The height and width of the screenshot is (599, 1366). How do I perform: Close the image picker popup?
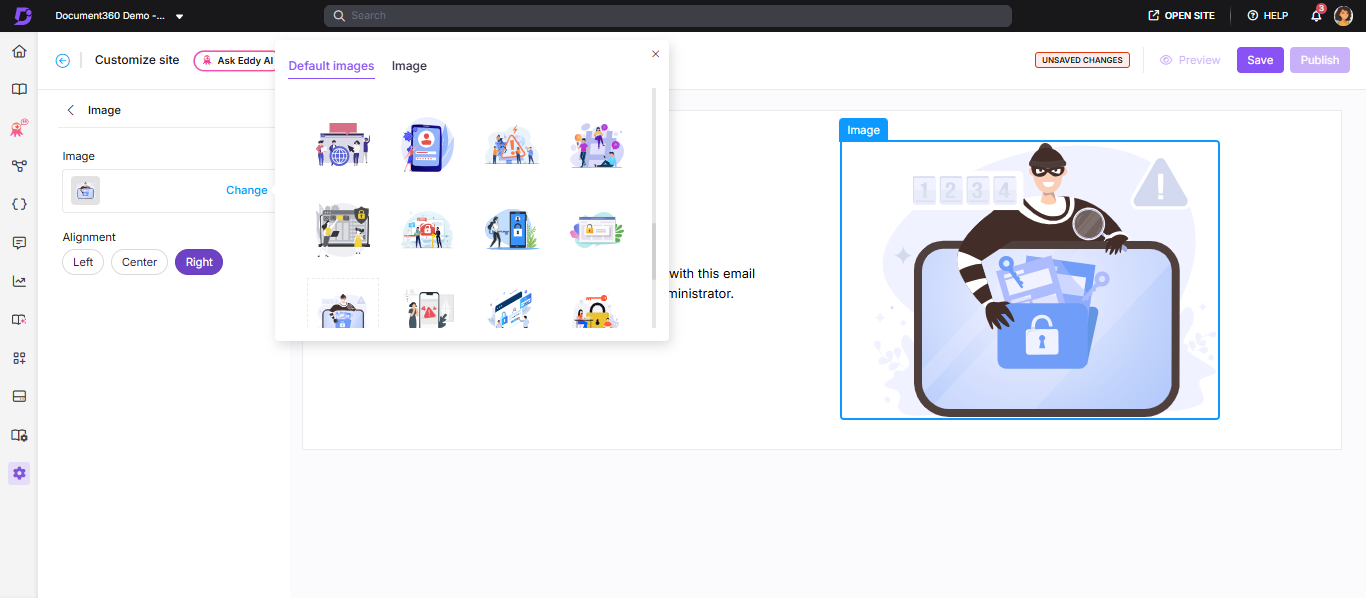coord(656,54)
